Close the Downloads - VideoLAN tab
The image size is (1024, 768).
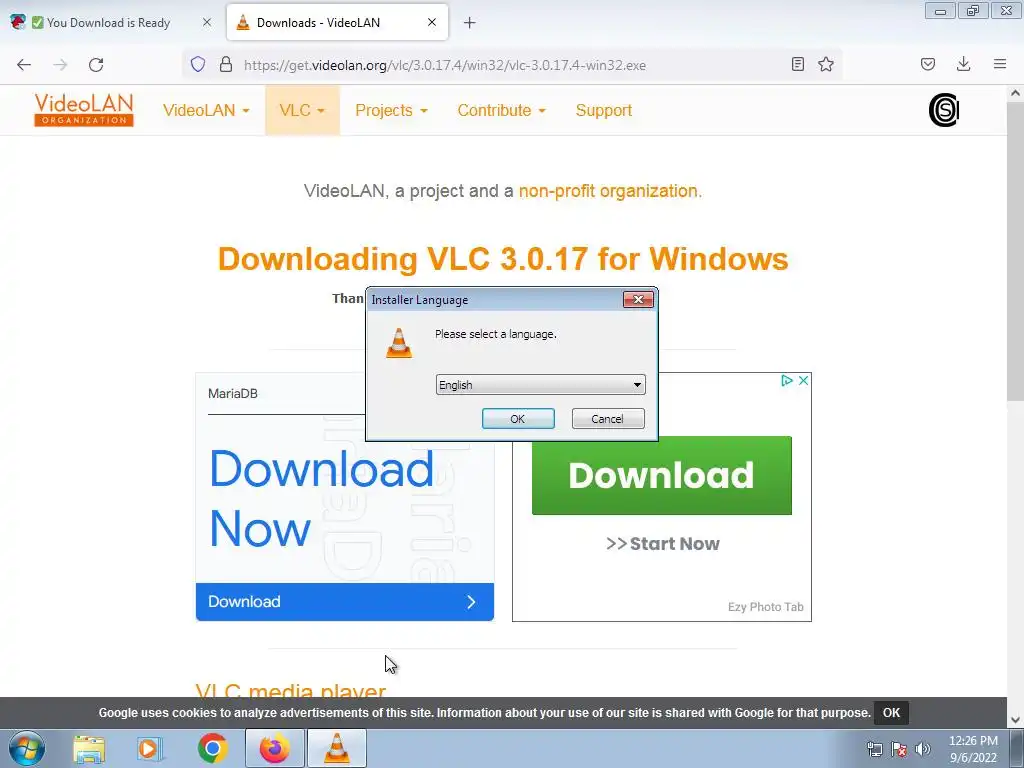tap(432, 22)
